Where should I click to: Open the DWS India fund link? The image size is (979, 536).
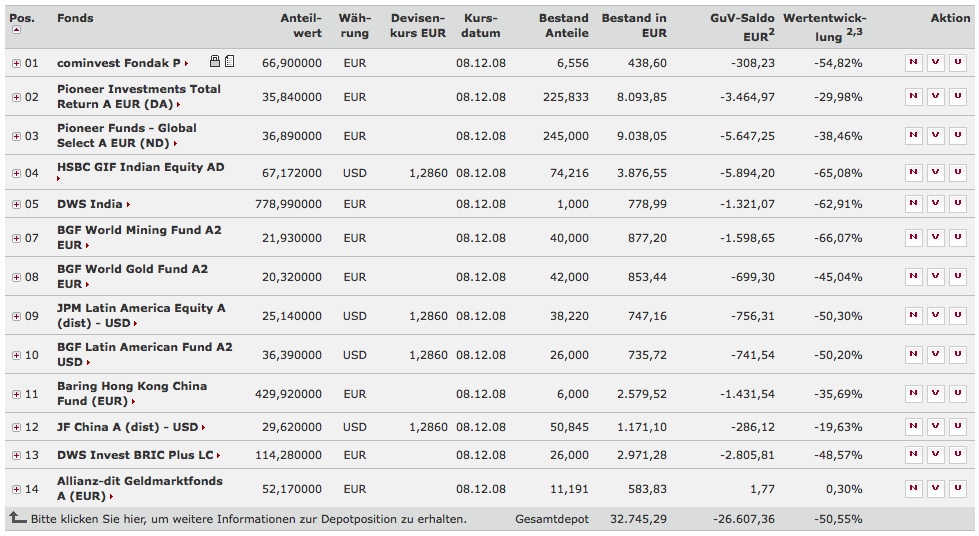coord(90,204)
